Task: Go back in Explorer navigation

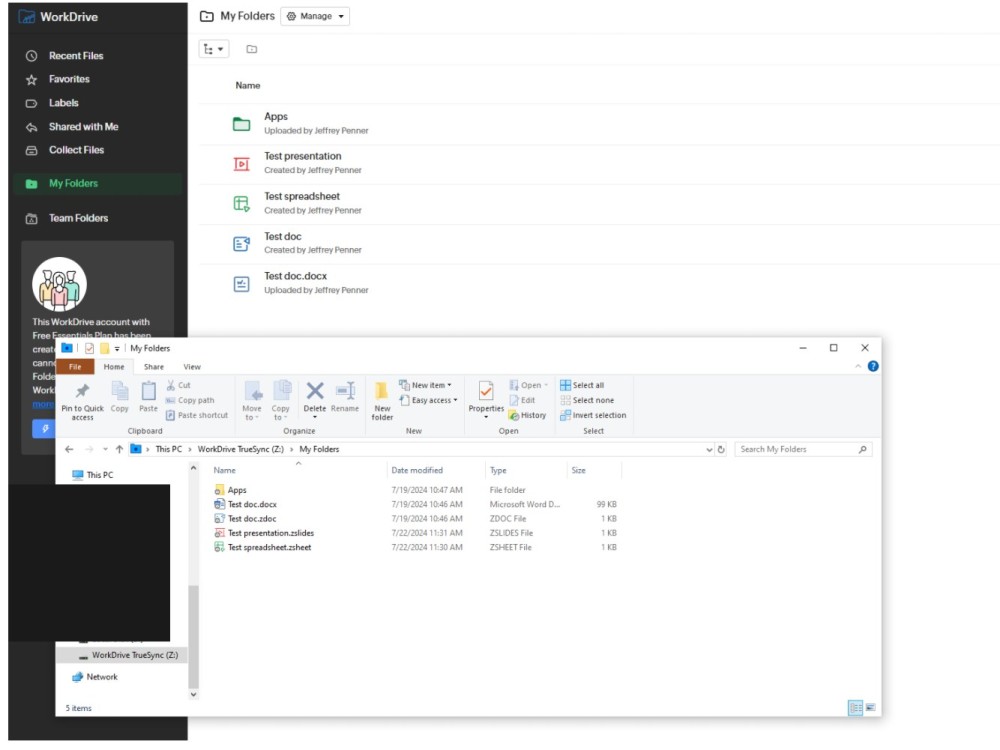Action: pos(70,450)
